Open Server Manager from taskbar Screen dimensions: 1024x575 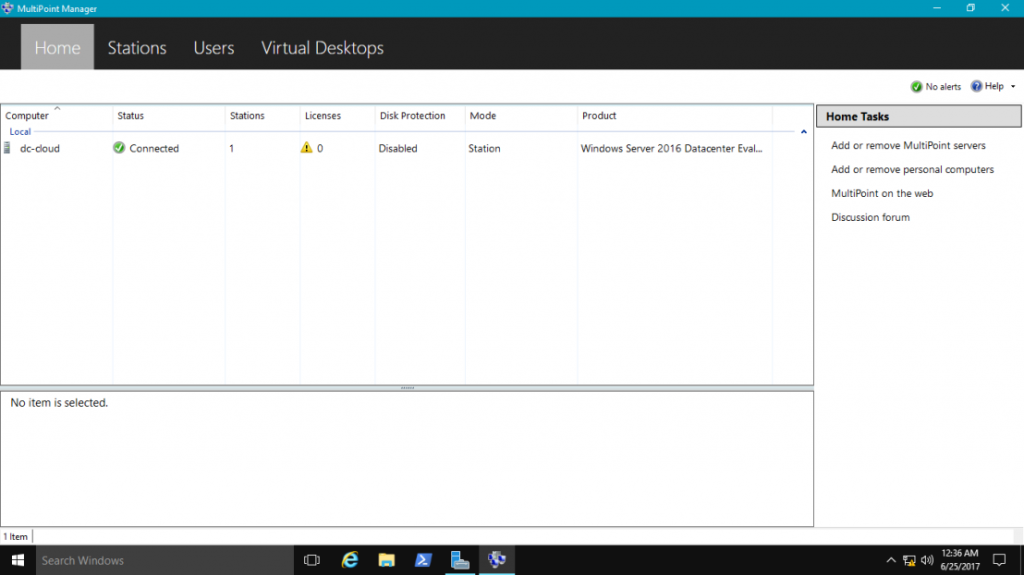[460, 560]
